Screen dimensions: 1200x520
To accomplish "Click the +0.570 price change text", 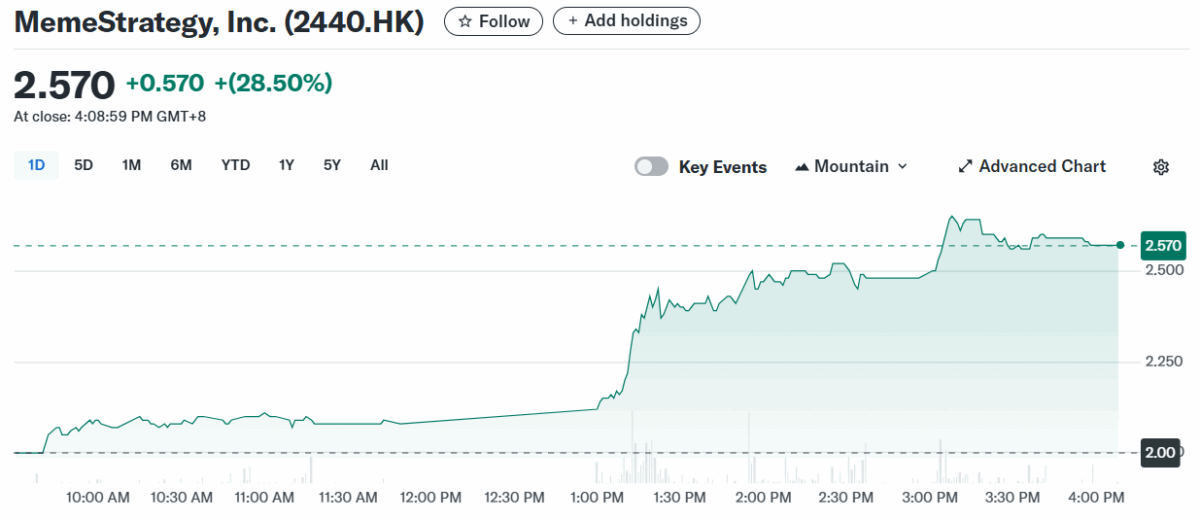I will pyautogui.click(x=165, y=84).
